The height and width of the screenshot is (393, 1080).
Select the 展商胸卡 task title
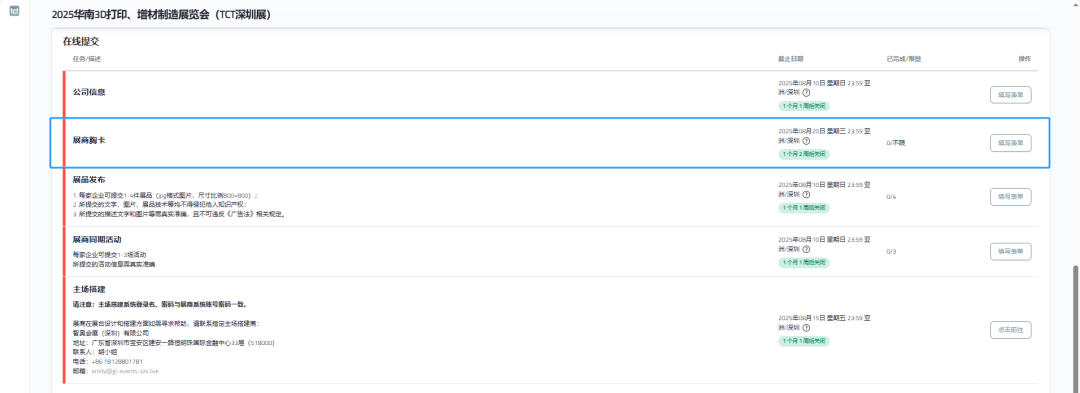[89, 140]
